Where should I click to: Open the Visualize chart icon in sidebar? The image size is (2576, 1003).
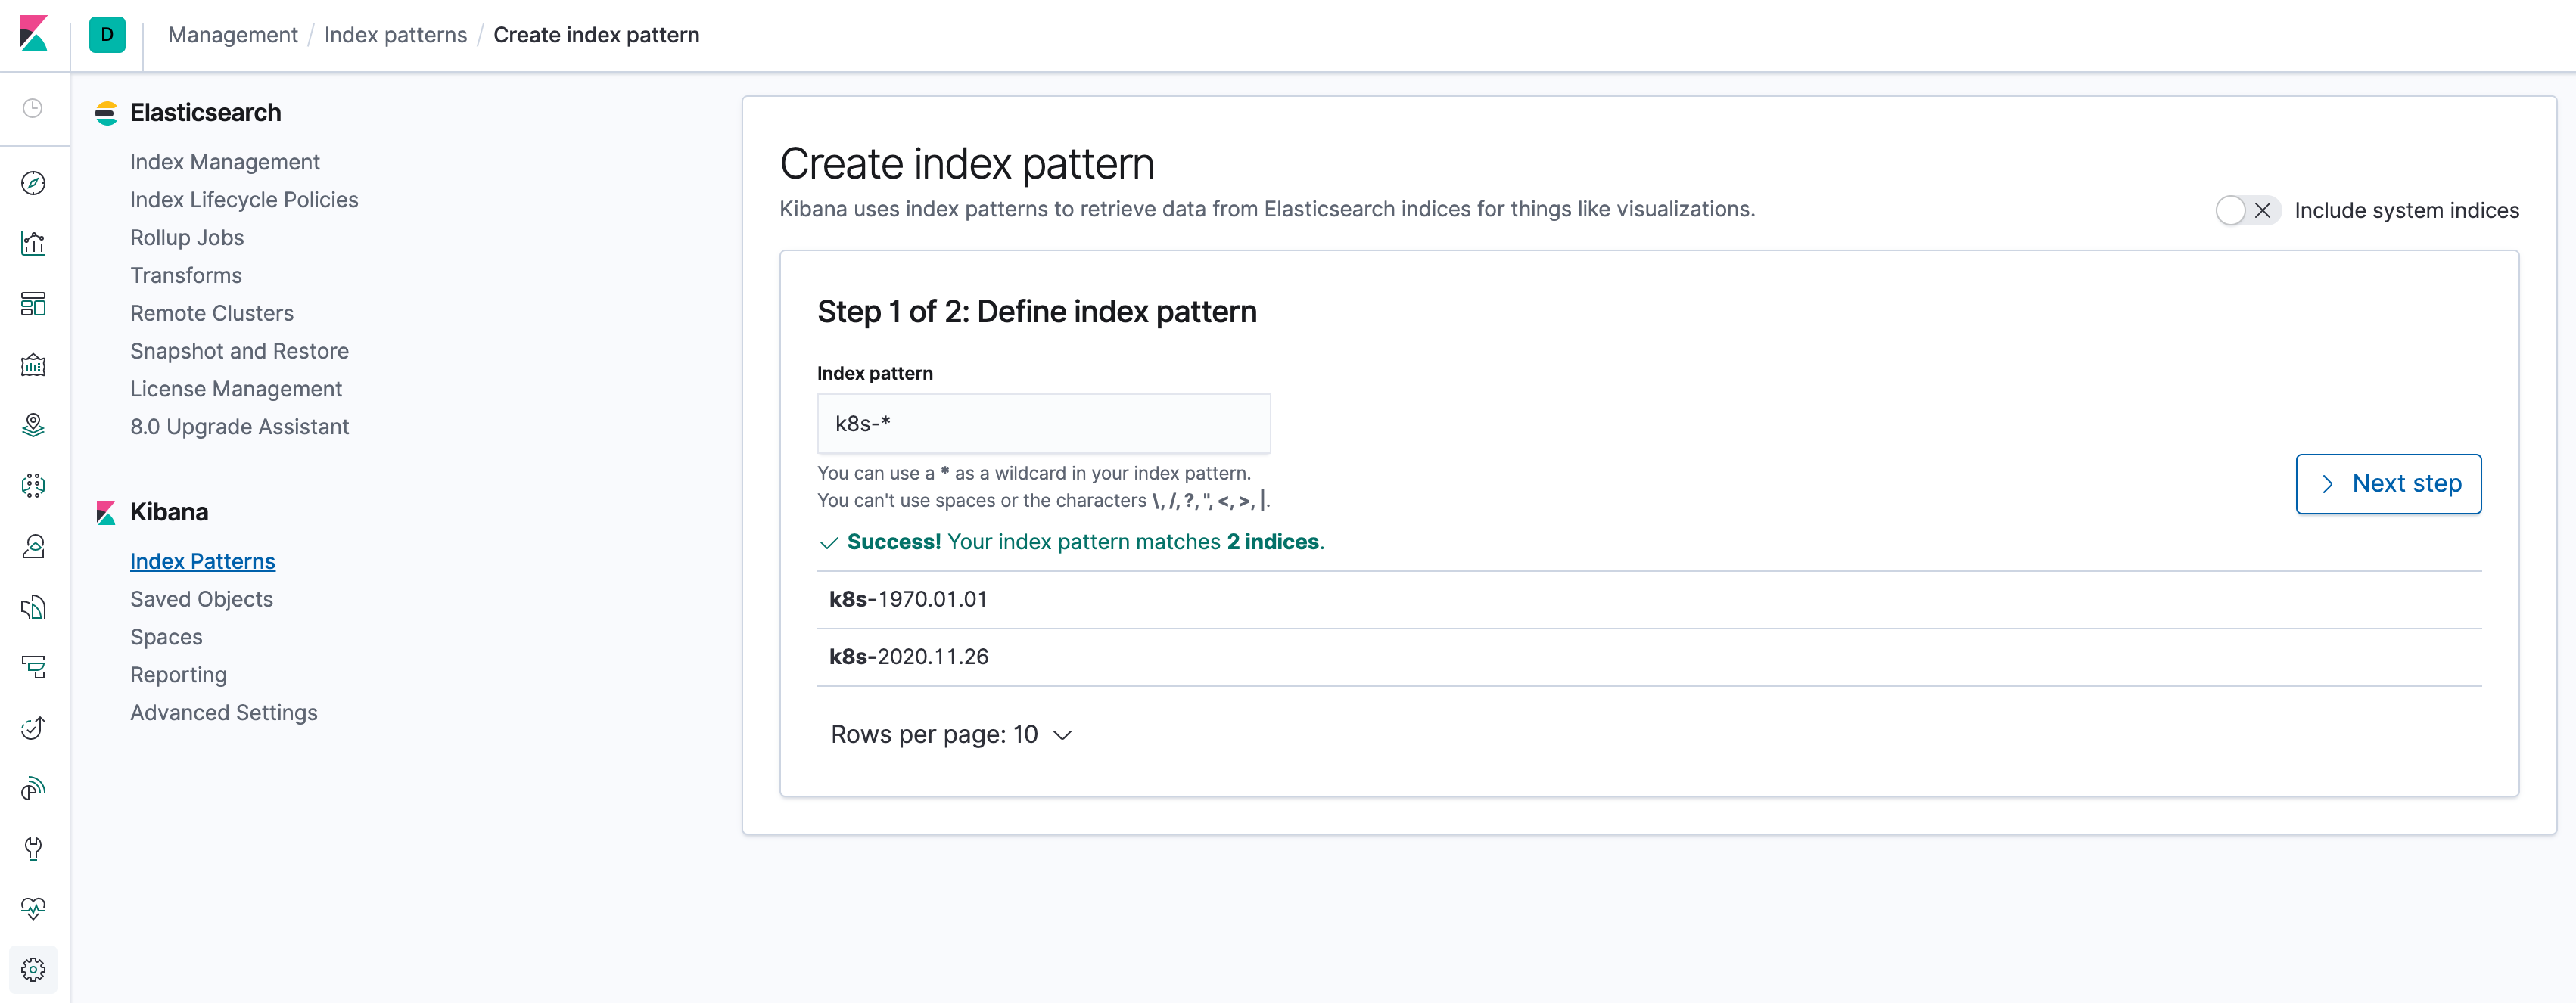(33, 244)
